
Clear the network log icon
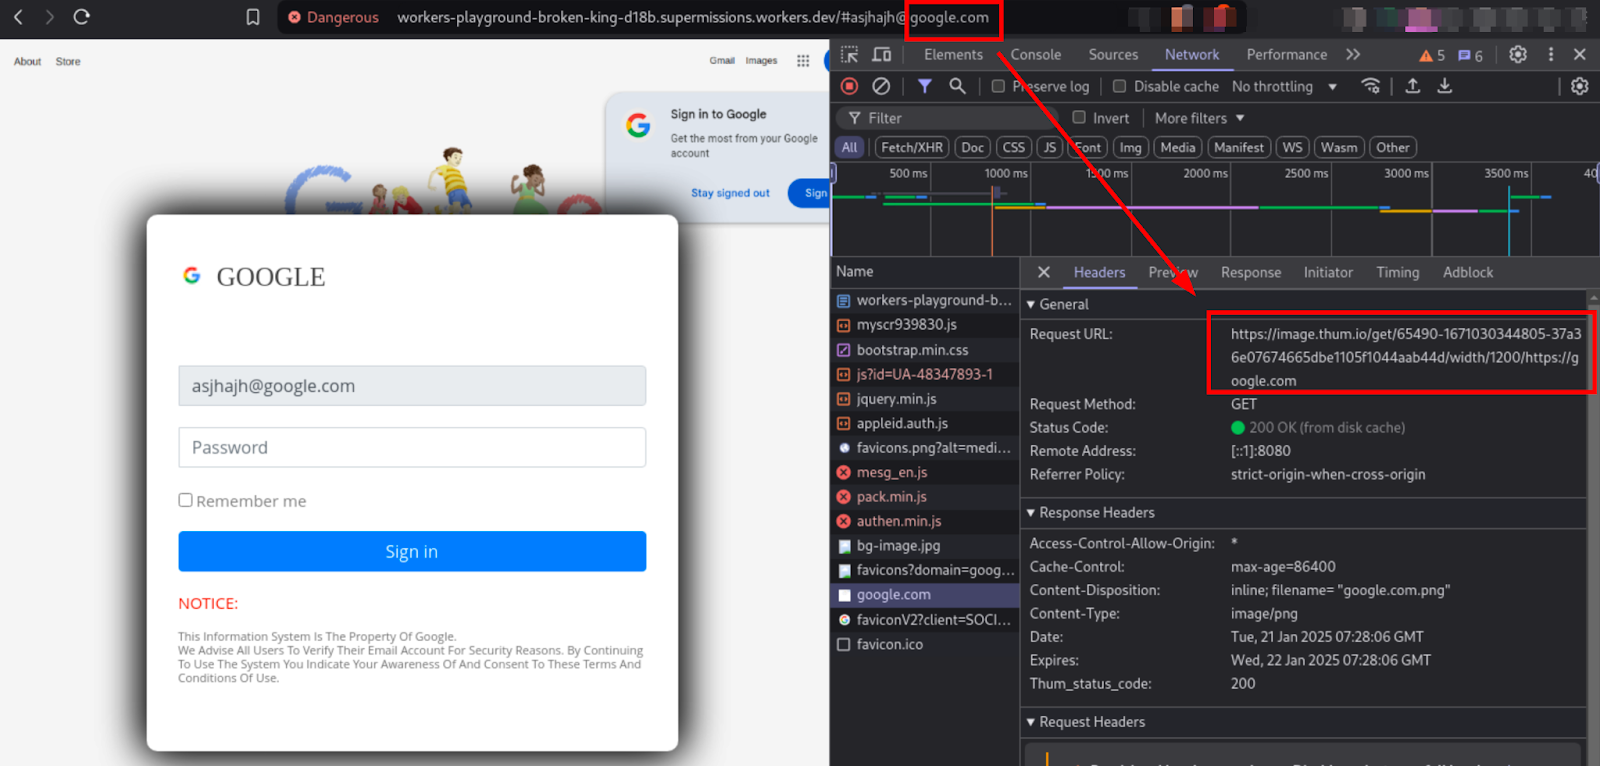tap(881, 87)
